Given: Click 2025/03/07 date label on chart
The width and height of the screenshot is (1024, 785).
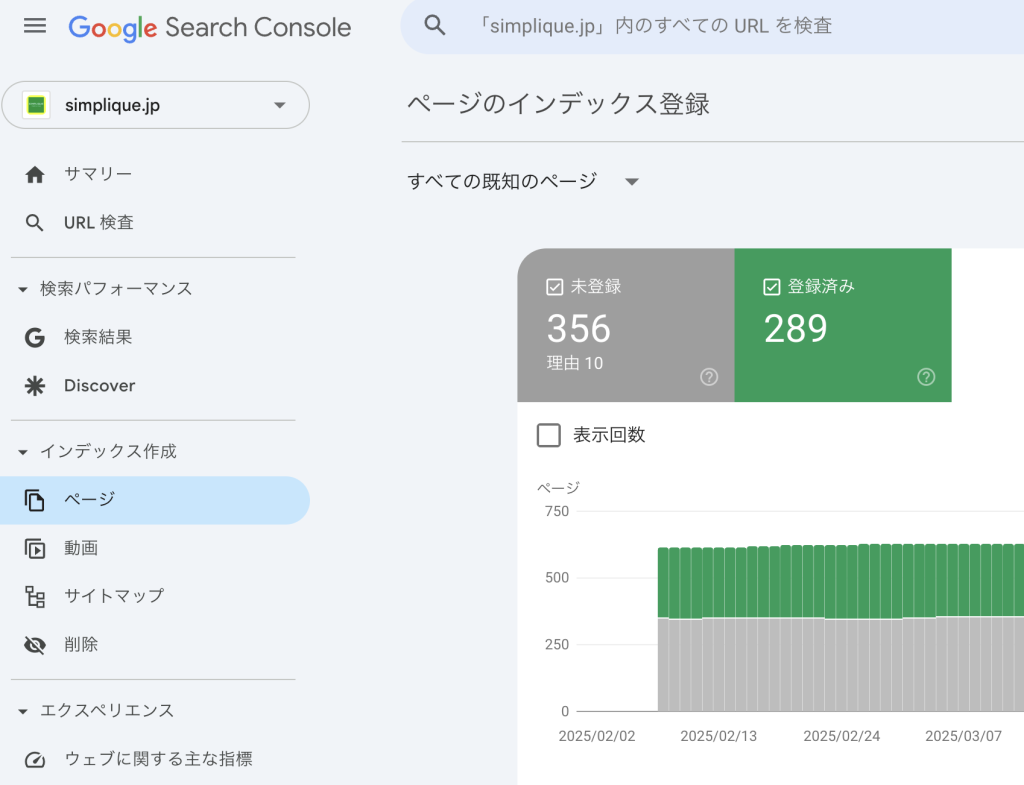Looking at the screenshot, I should (963, 736).
